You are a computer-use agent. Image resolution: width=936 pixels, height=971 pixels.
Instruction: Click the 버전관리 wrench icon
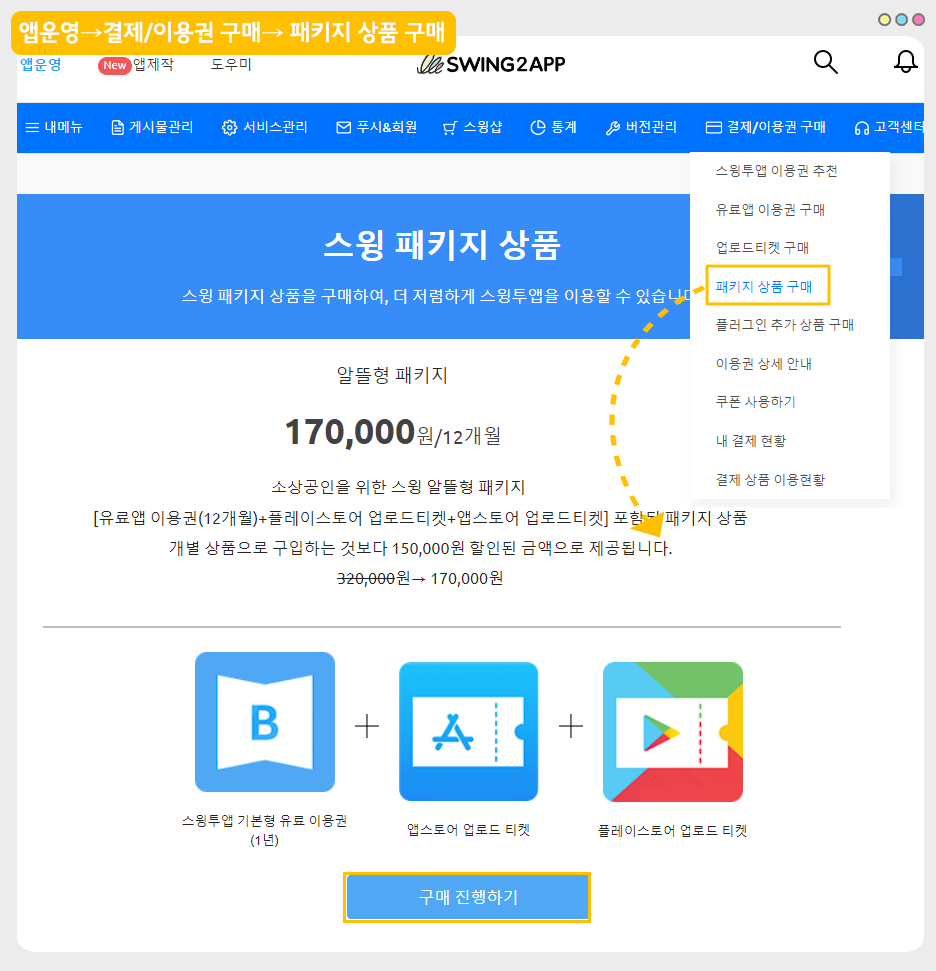point(613,128)
